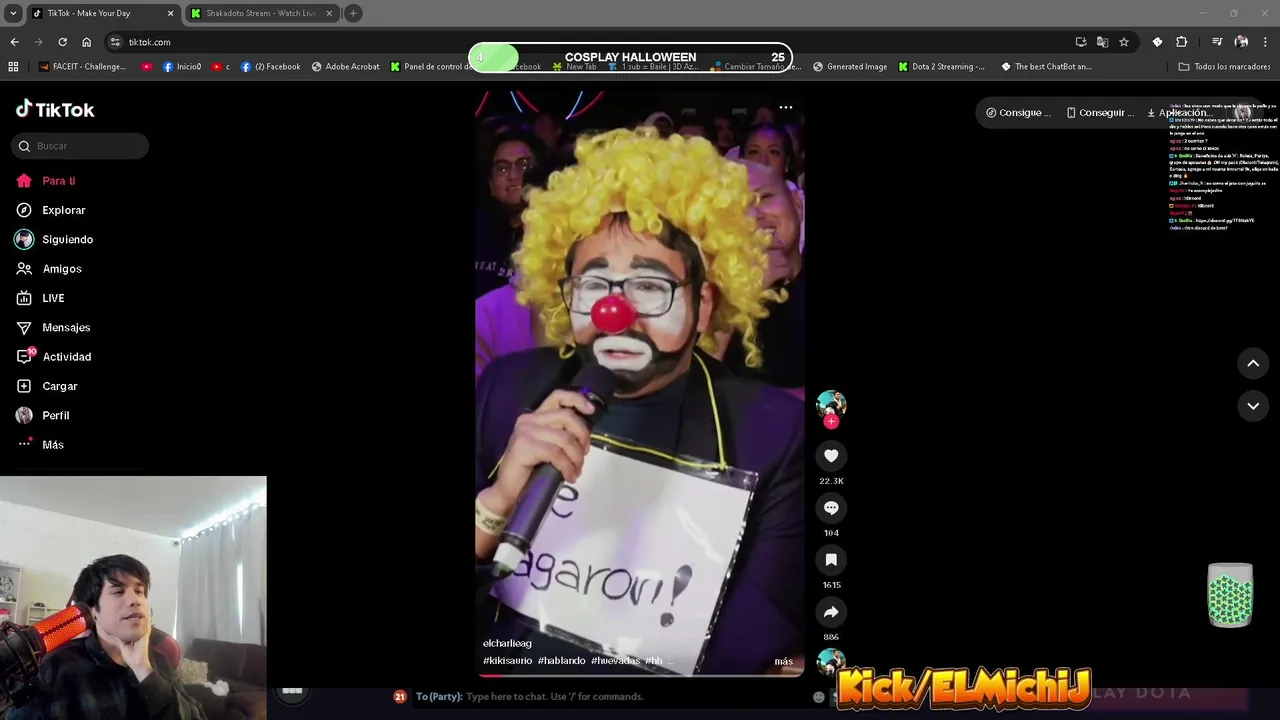Bookmark the video to favorites

(831, 560)
